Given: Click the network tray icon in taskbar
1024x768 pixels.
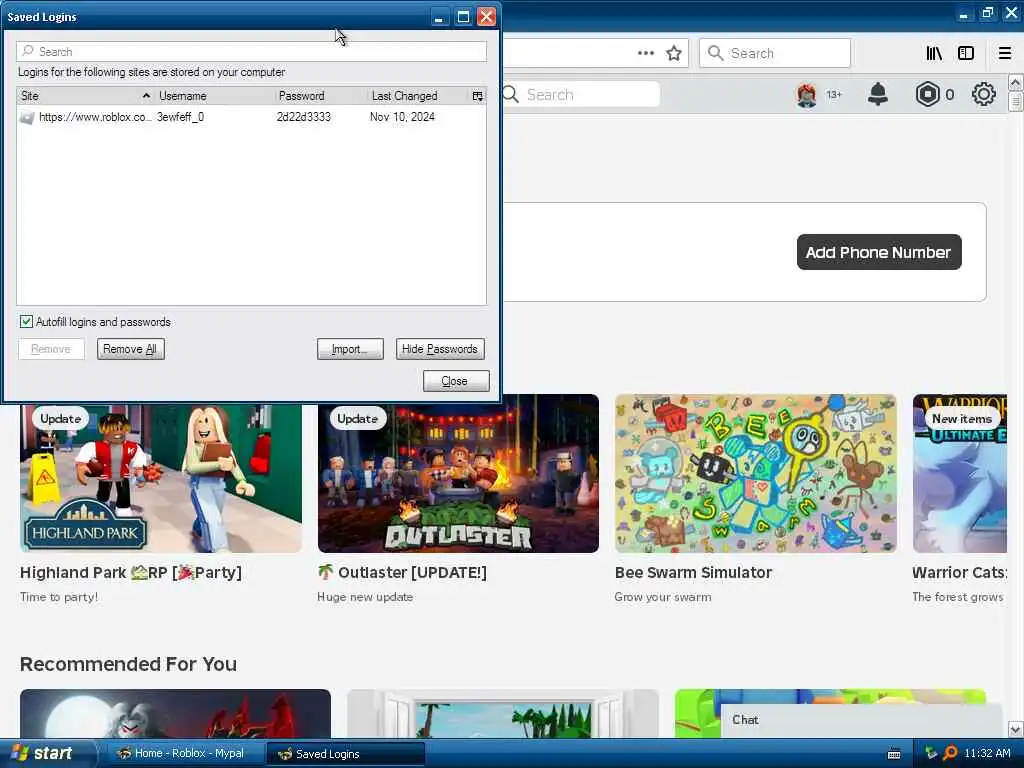Looking at the screenshot, I should click(x=931, y=754).
